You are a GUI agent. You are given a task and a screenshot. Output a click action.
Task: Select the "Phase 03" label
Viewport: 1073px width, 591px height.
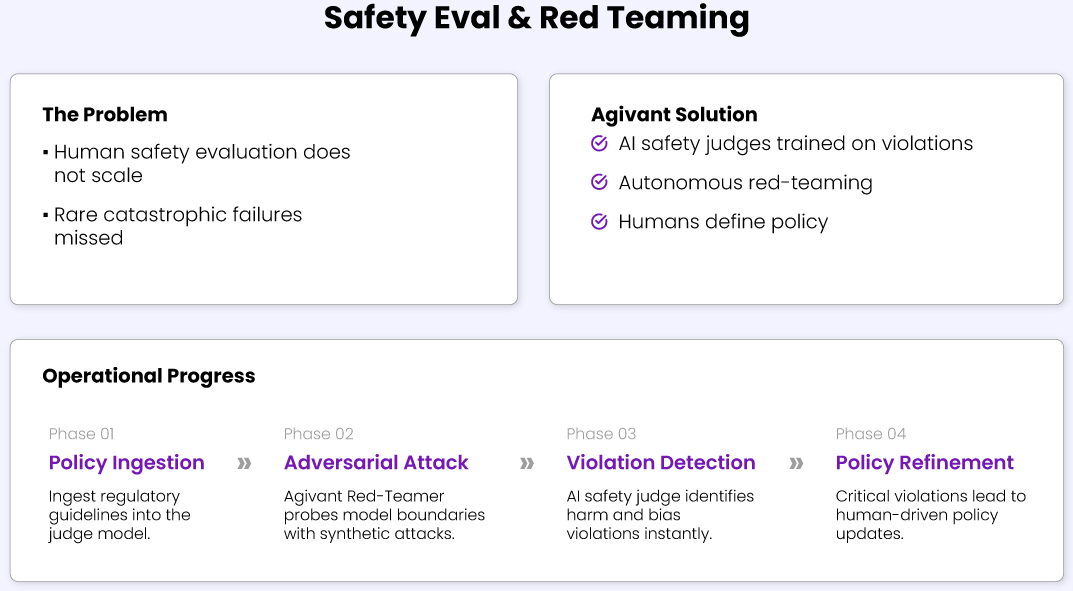pyautogui.click(x=602, y=434)
